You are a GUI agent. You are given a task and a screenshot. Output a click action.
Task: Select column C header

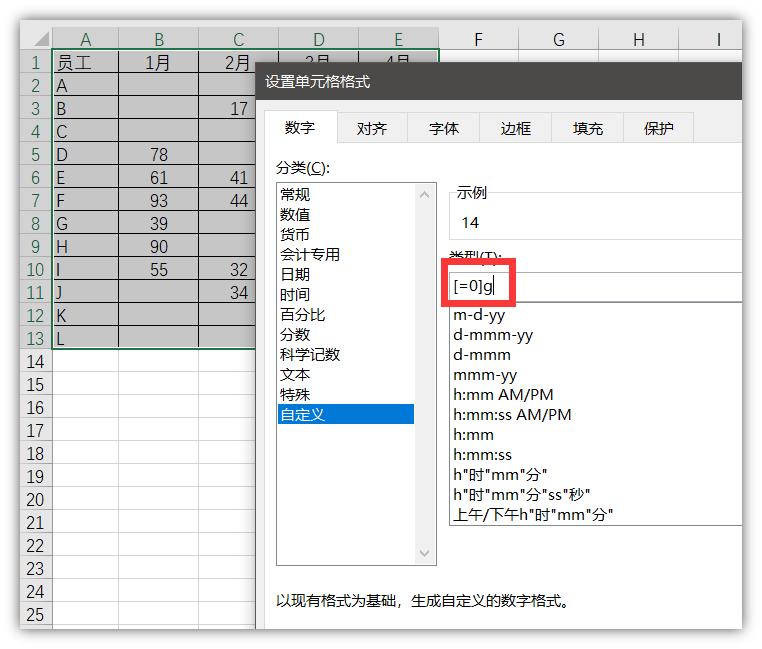[239, 39]
